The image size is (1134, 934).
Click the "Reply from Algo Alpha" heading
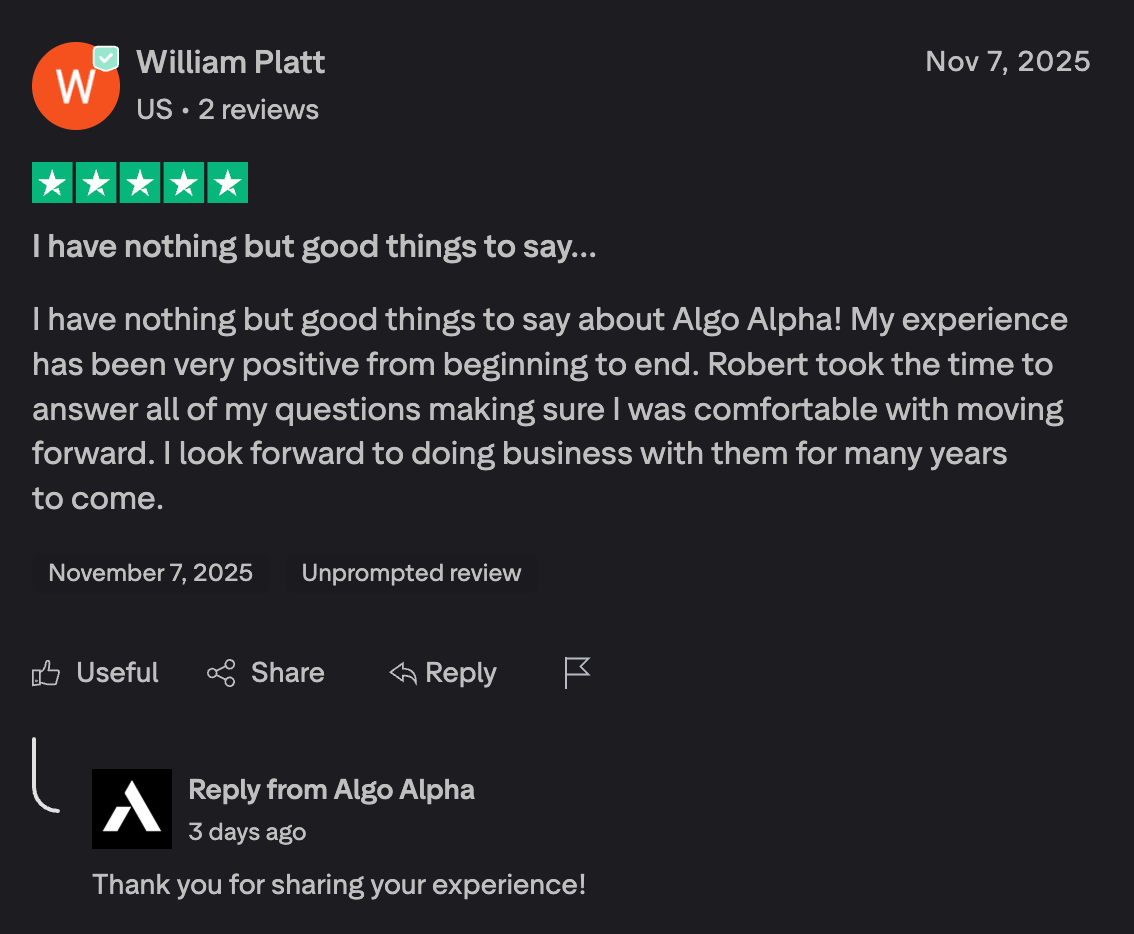[x=331, y=789]
